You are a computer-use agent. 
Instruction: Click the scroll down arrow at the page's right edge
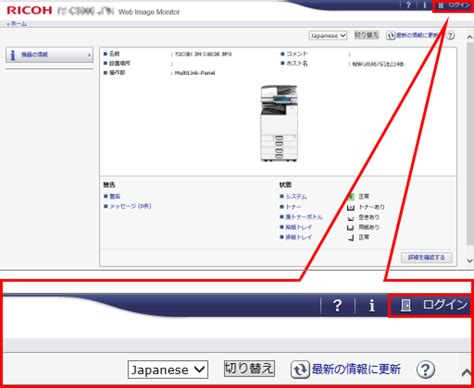tap(470, 260)
